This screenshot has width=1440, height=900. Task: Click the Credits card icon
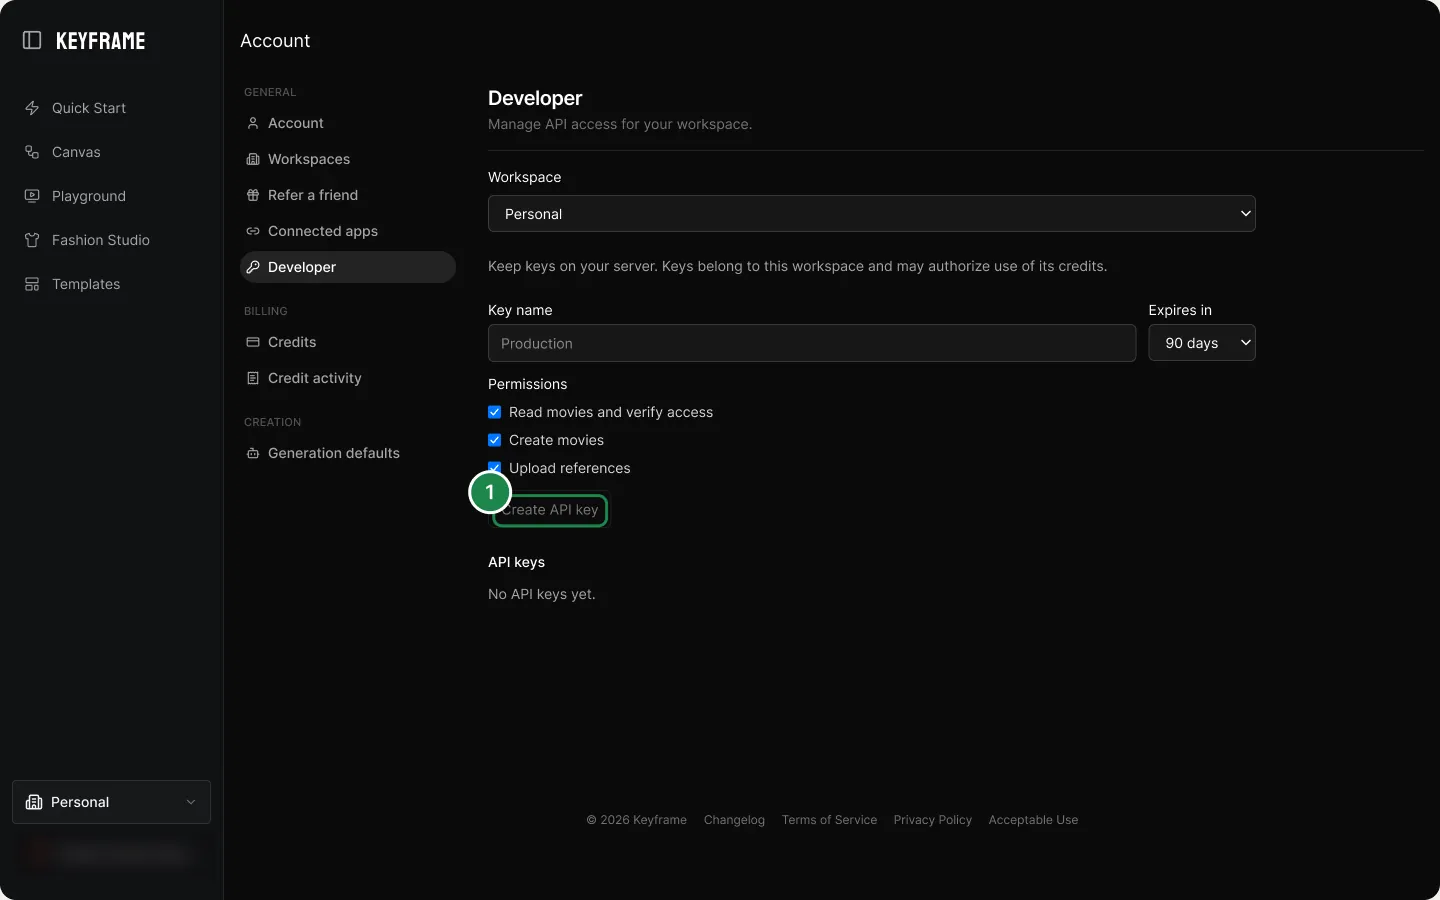coord(253,342)
